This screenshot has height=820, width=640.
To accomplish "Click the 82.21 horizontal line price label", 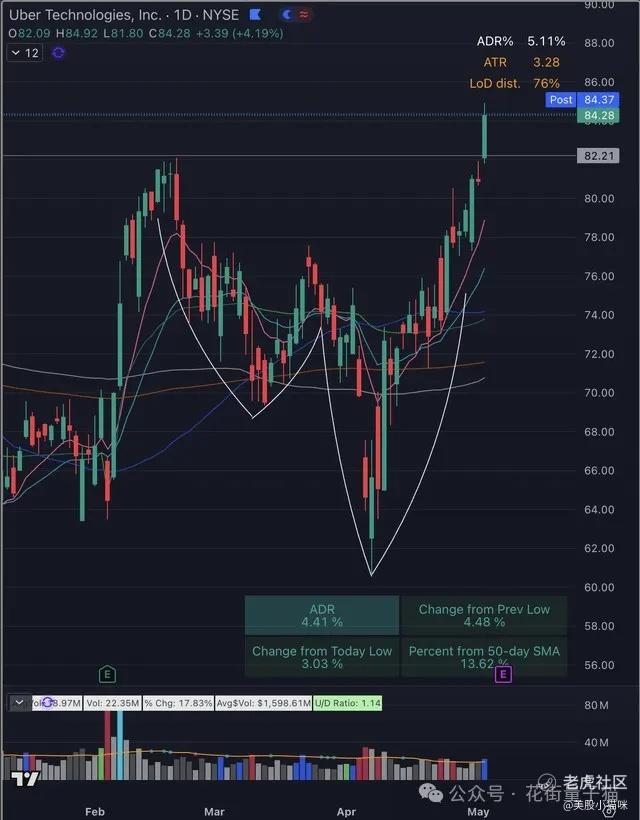I will pos(598,156).
